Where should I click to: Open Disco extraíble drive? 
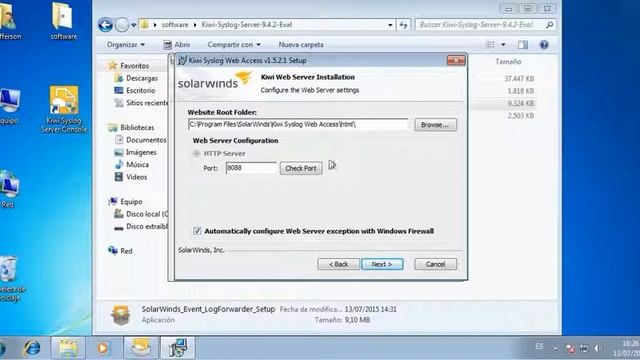pos(147,226)
